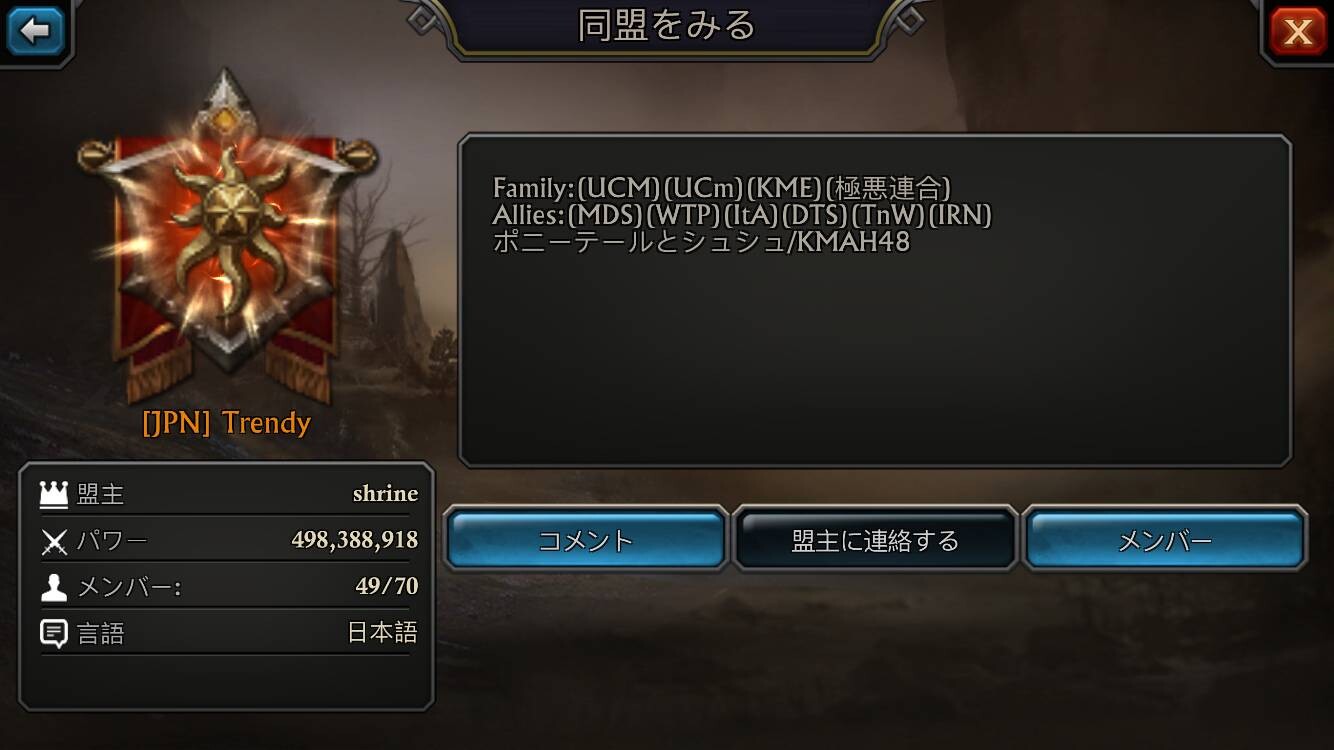Click the speech bubble language icon
The image size is (1334, 750).
[x=54, y=634]
